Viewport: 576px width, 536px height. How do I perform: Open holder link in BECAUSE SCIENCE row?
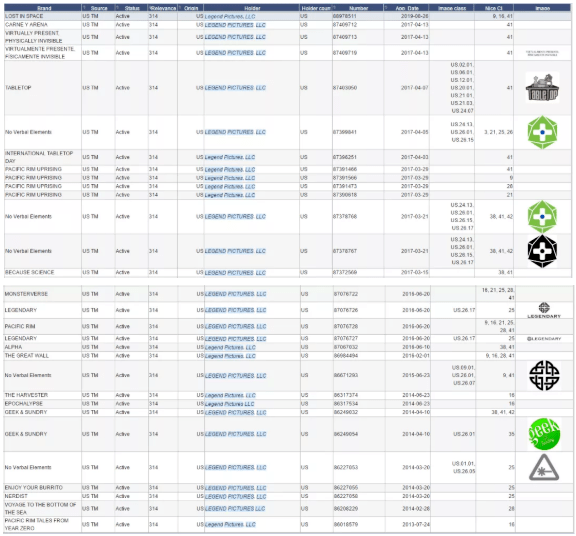click(x=235, y=273)
